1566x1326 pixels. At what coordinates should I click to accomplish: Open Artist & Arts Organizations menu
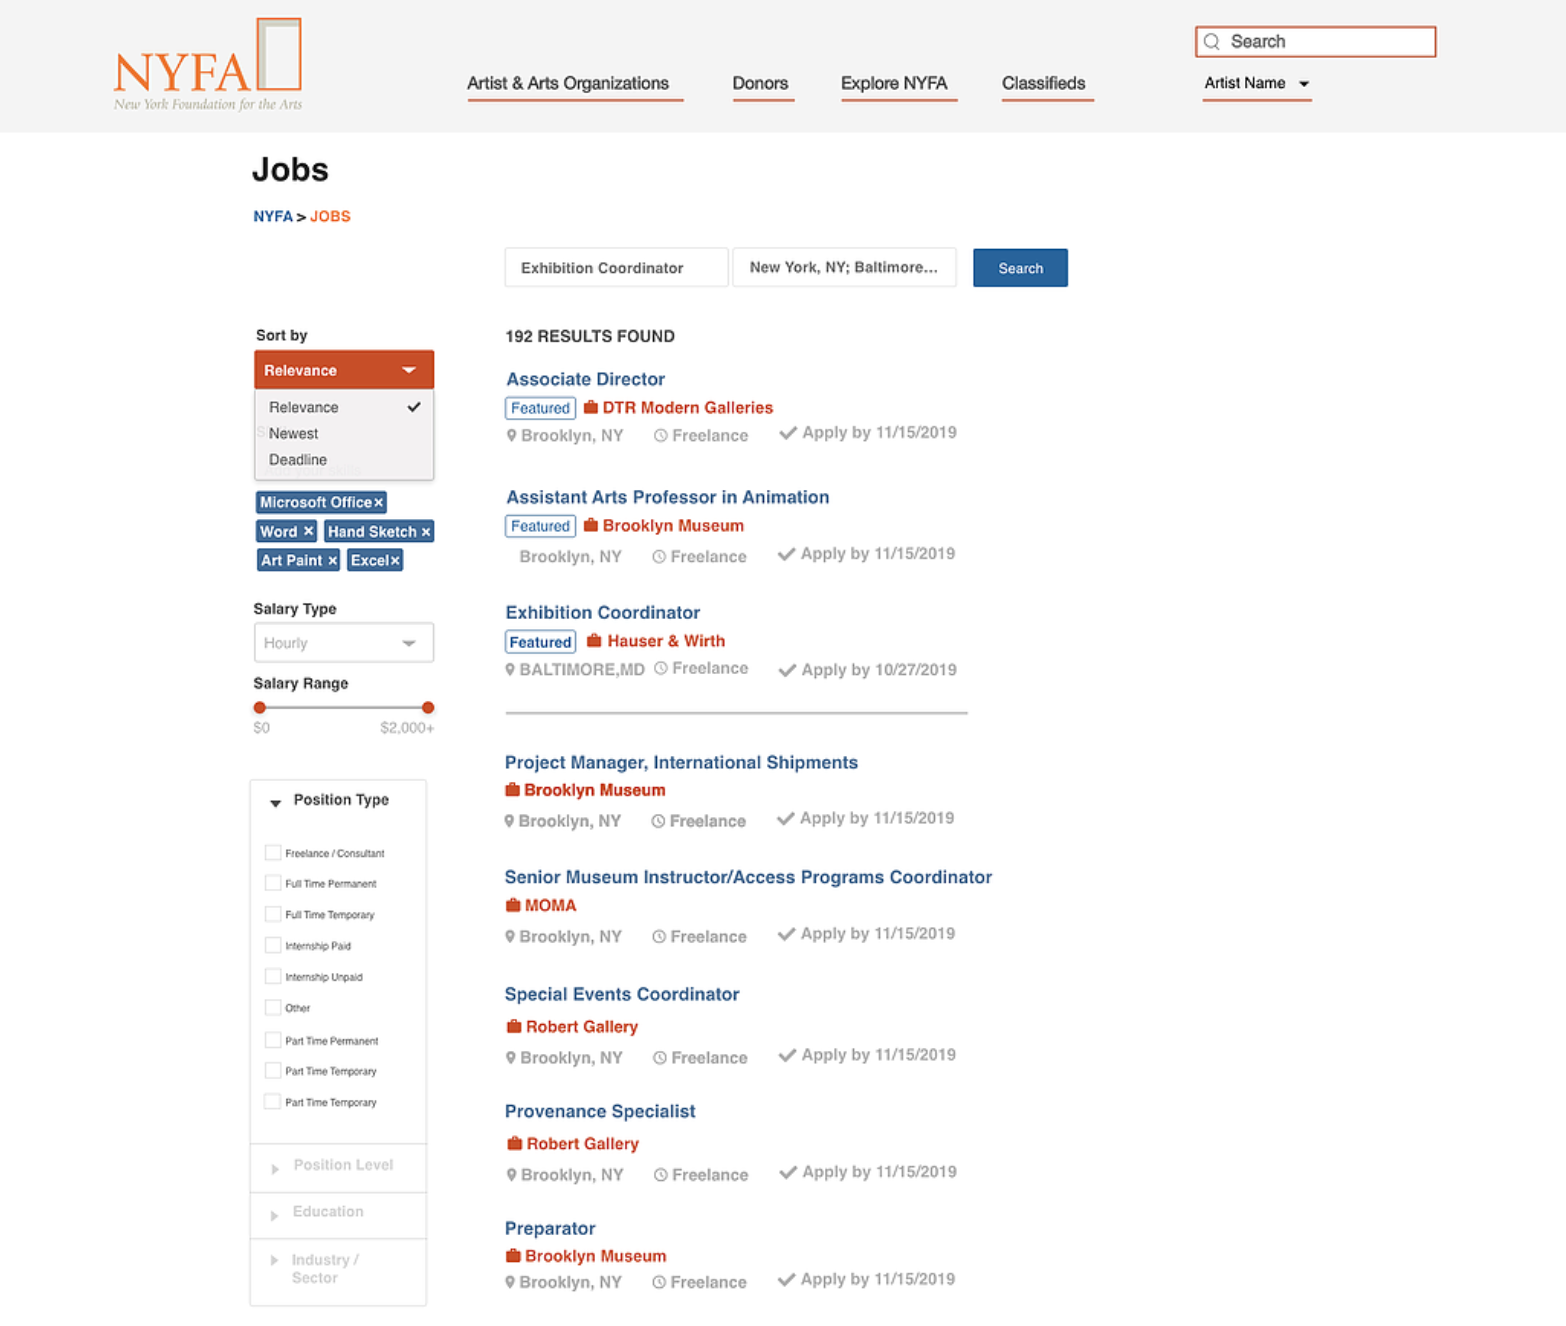pos(568,84)
